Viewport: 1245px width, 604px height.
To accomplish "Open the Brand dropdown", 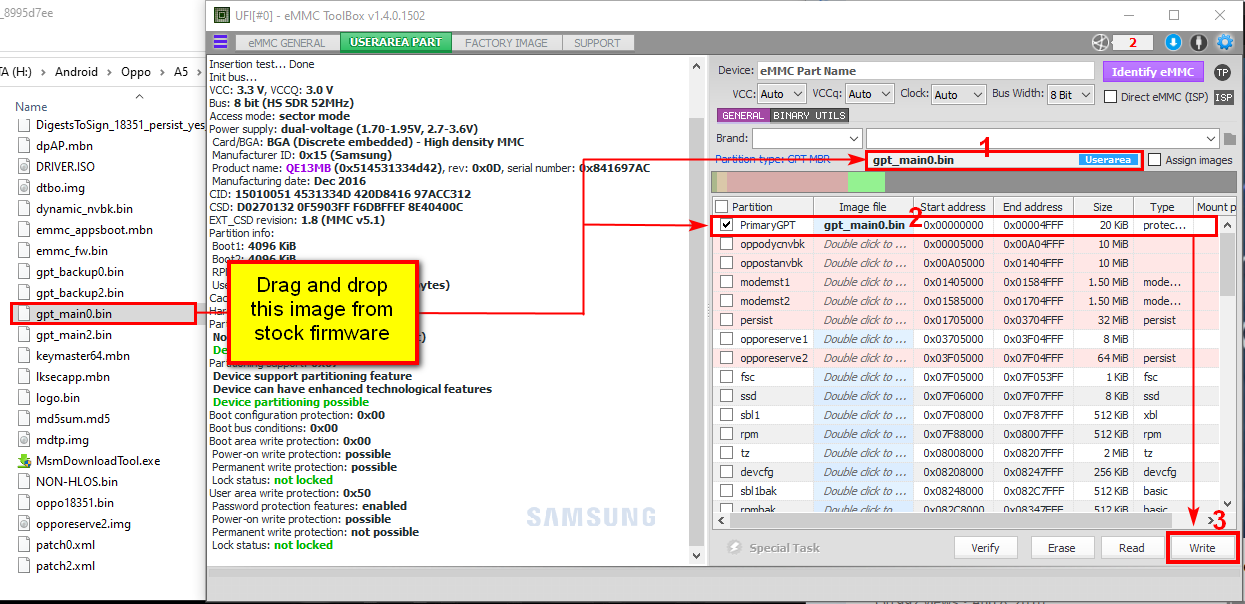I will tap(807, 138).
